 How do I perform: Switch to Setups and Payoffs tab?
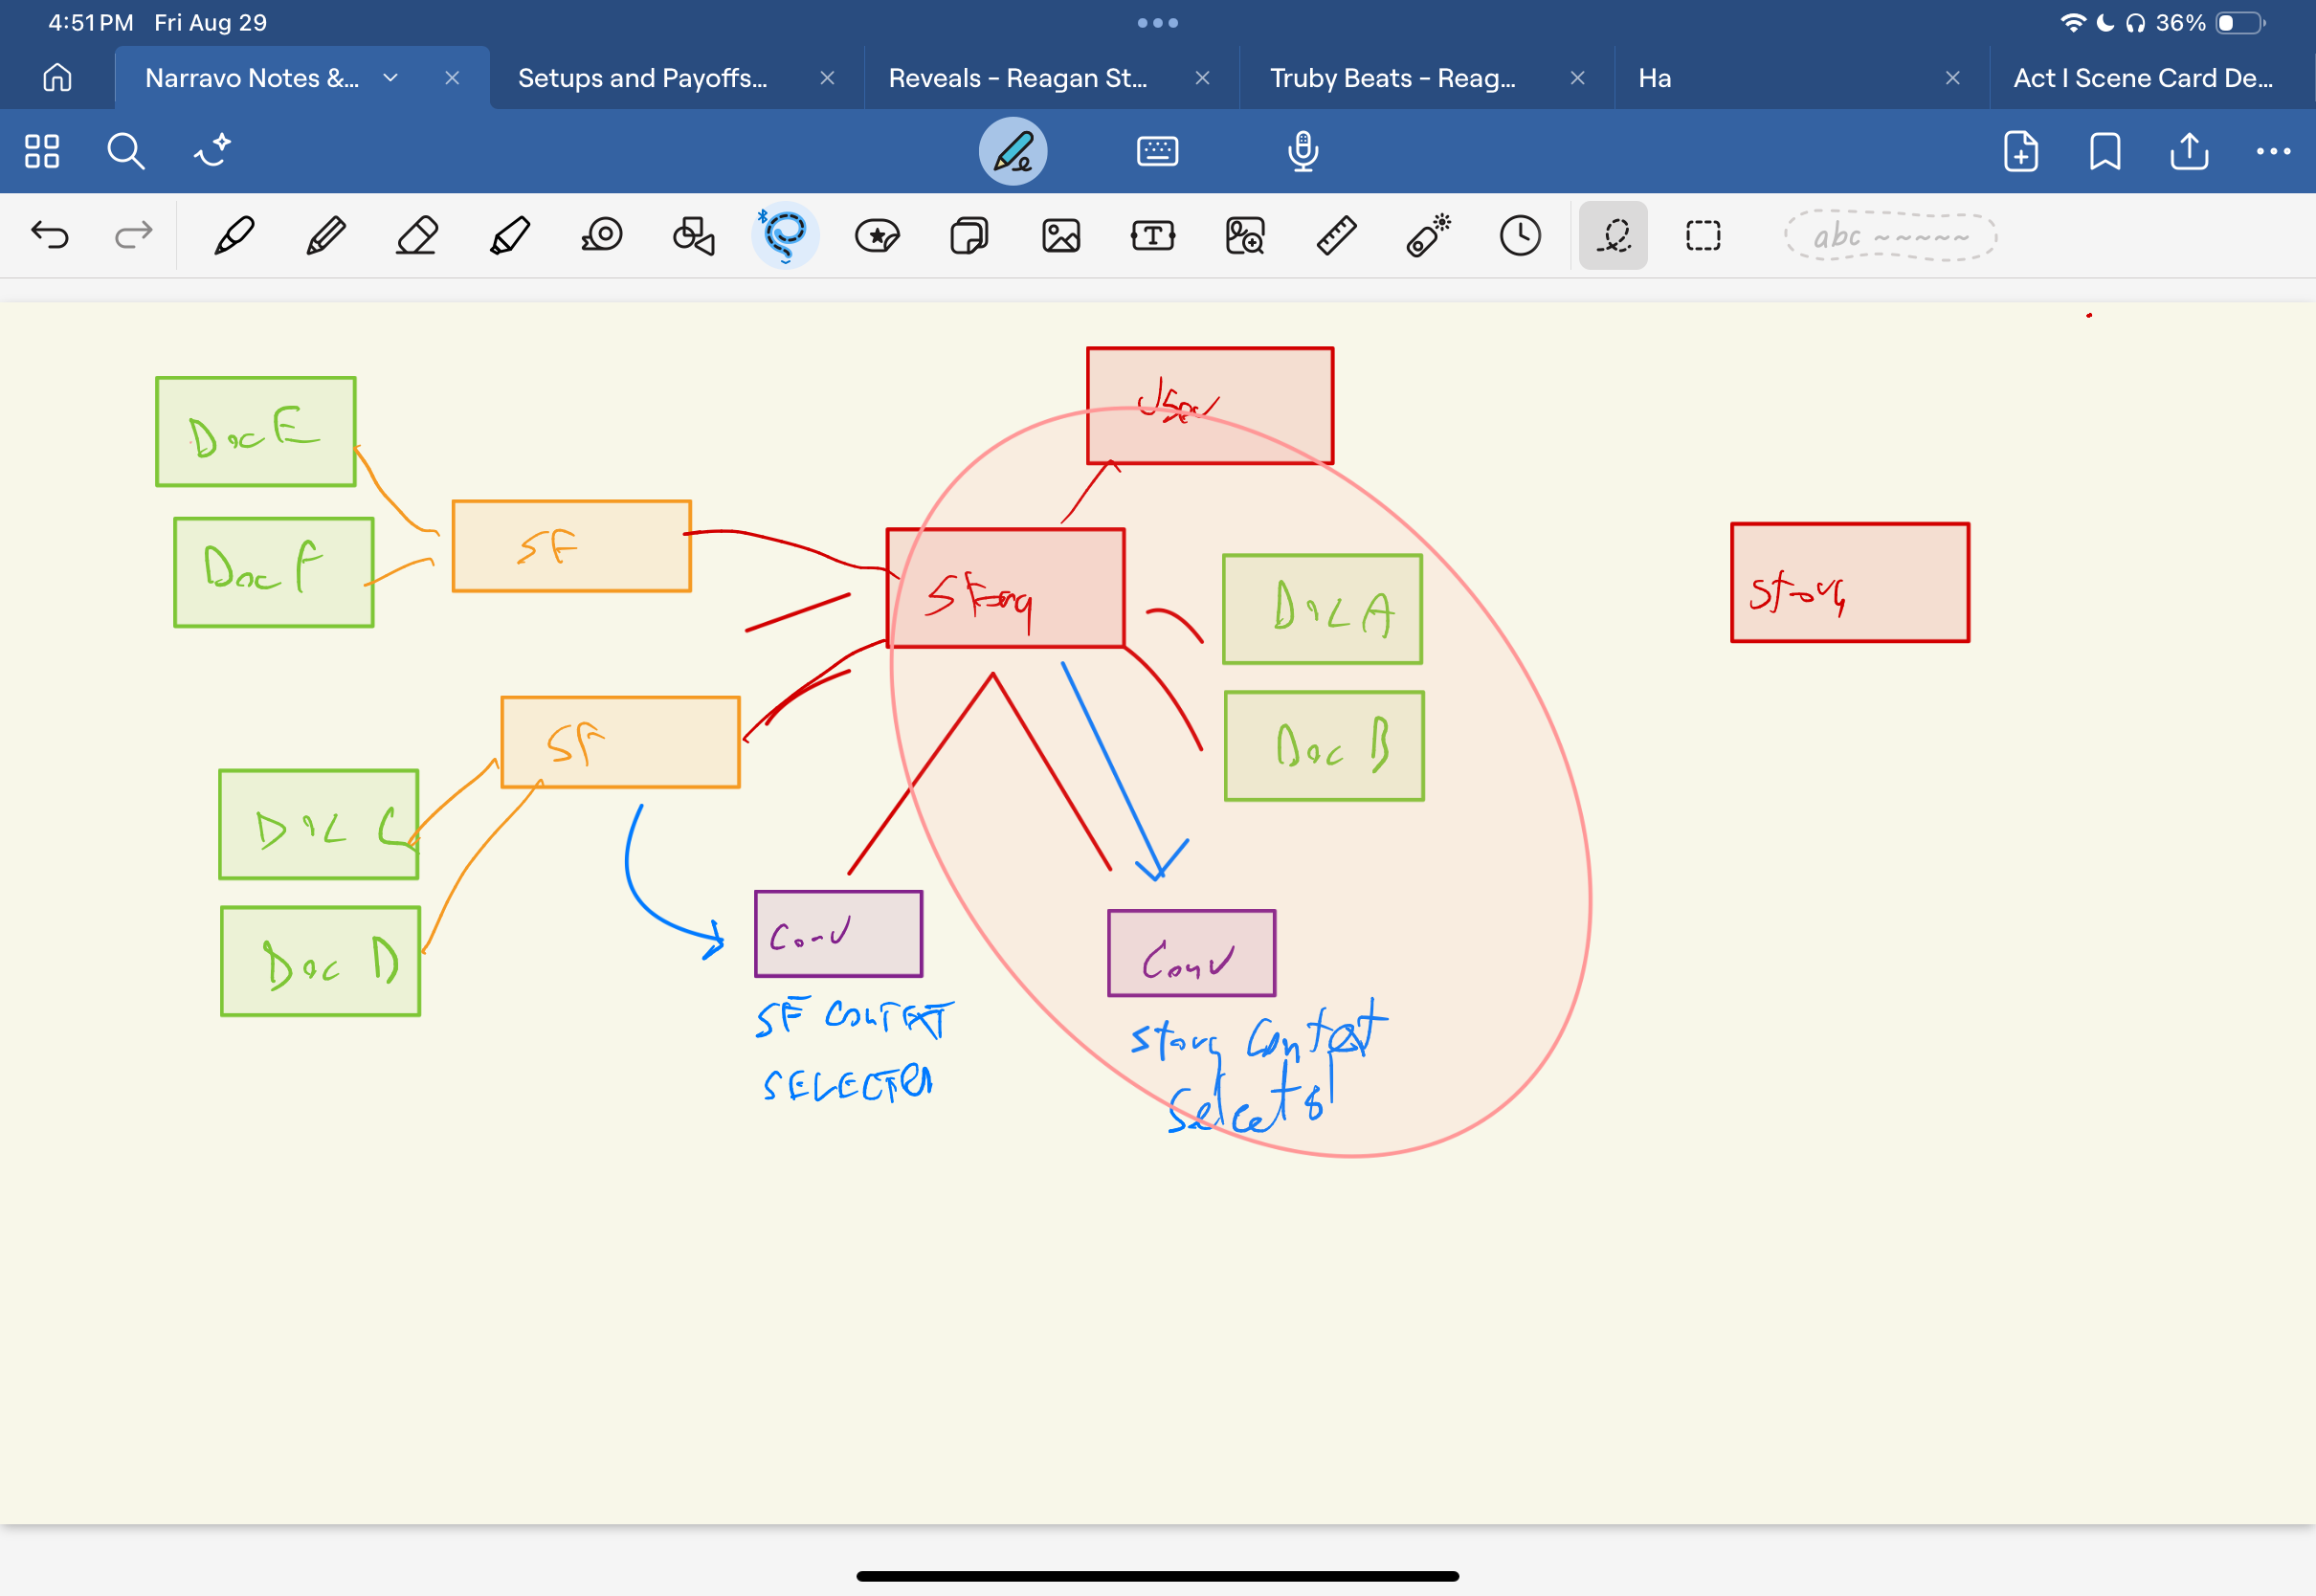(x=643, y=78)
